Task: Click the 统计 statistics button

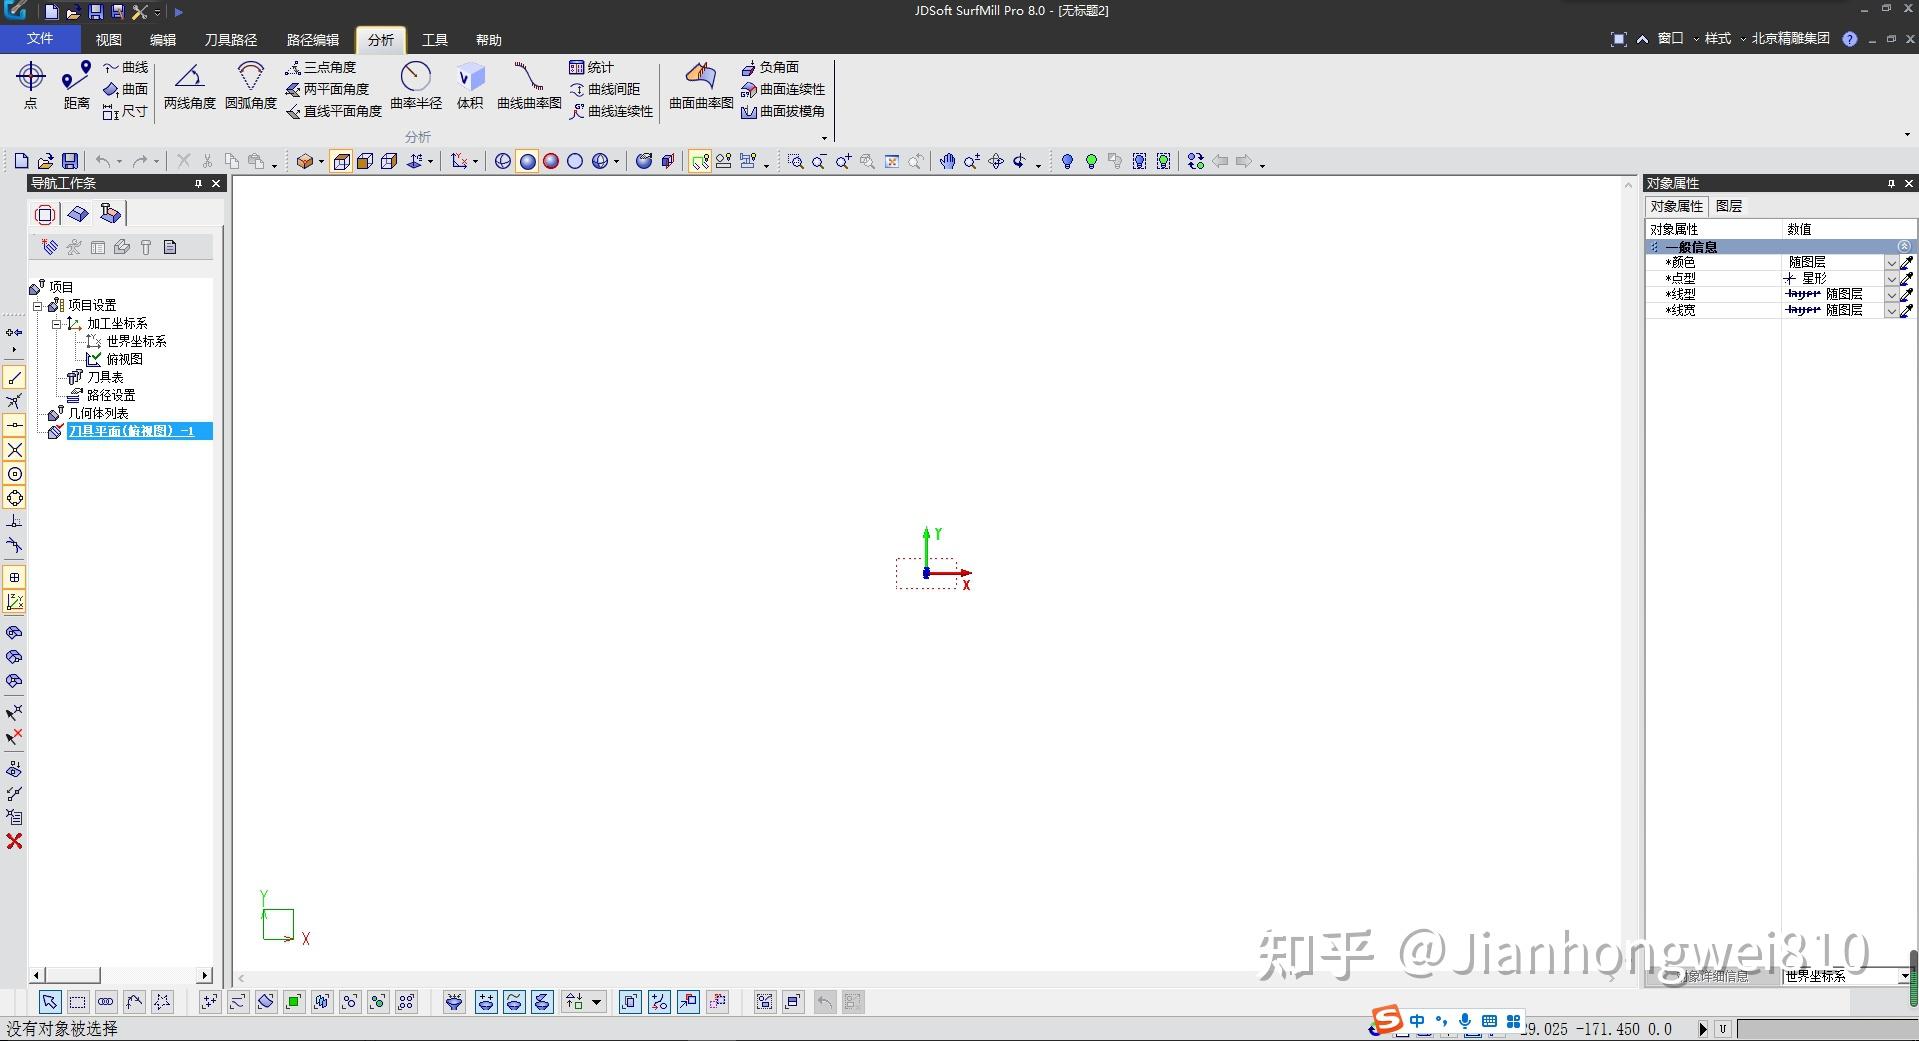Action: pyautogui.click(x=591, y=67)
